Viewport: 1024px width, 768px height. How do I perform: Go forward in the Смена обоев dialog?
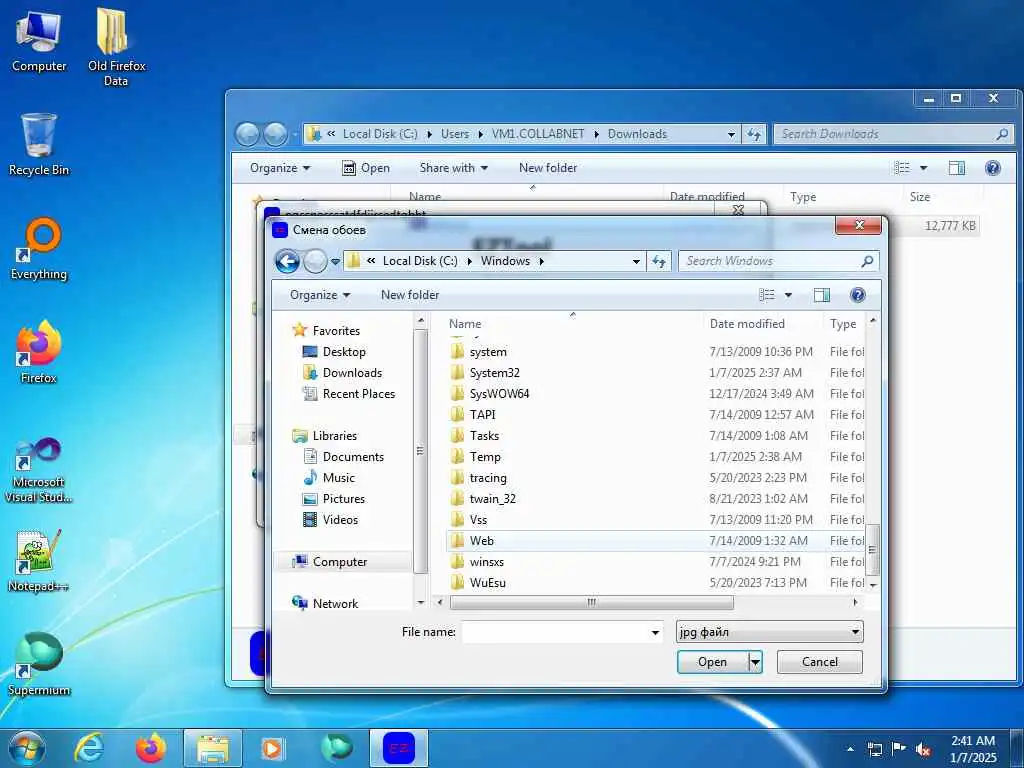(315, 261)
